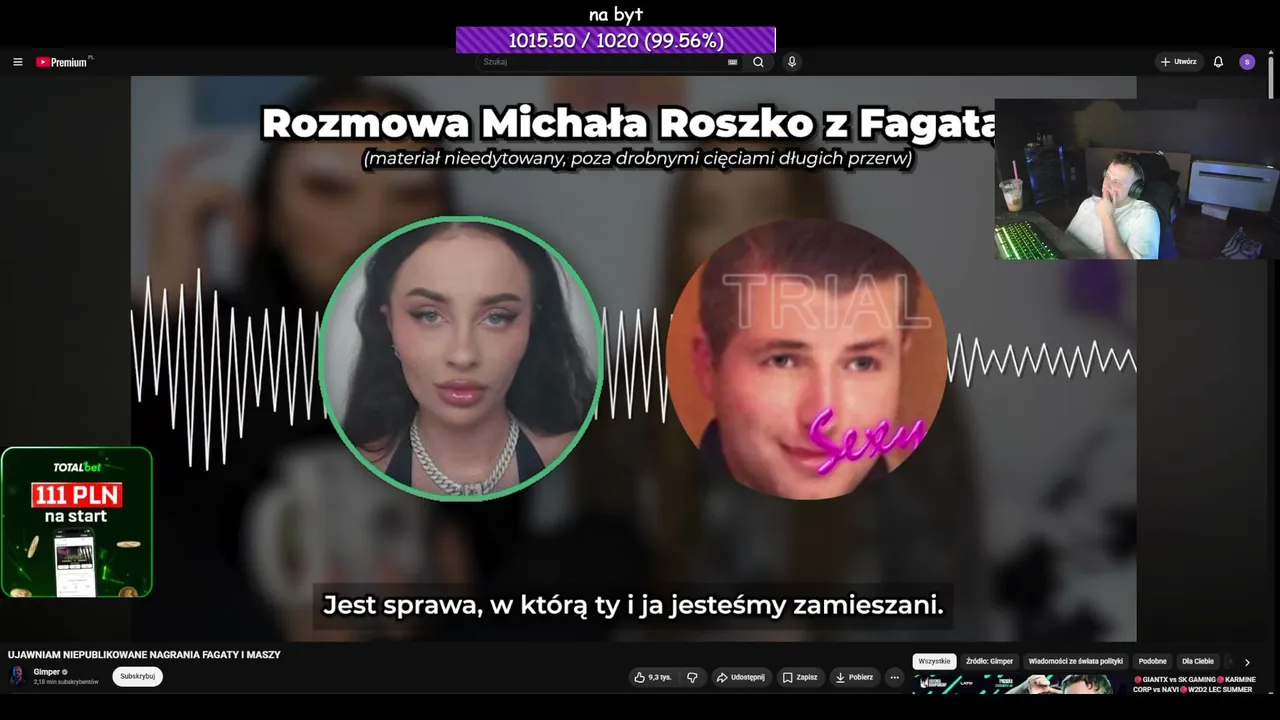Select the Wiadomości ze świata polityki chip
This screenshot has height=720, width=1280.
[1076, 661]
